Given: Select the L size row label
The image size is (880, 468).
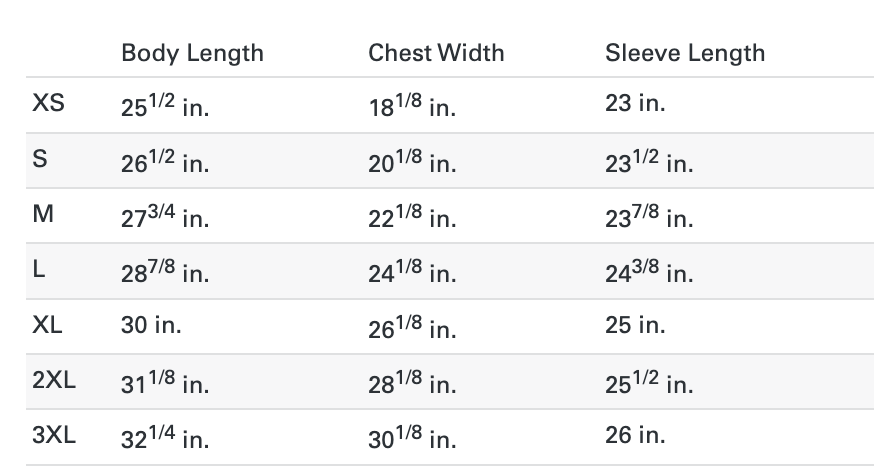Looking at the screenshot, I should (39, 270).
